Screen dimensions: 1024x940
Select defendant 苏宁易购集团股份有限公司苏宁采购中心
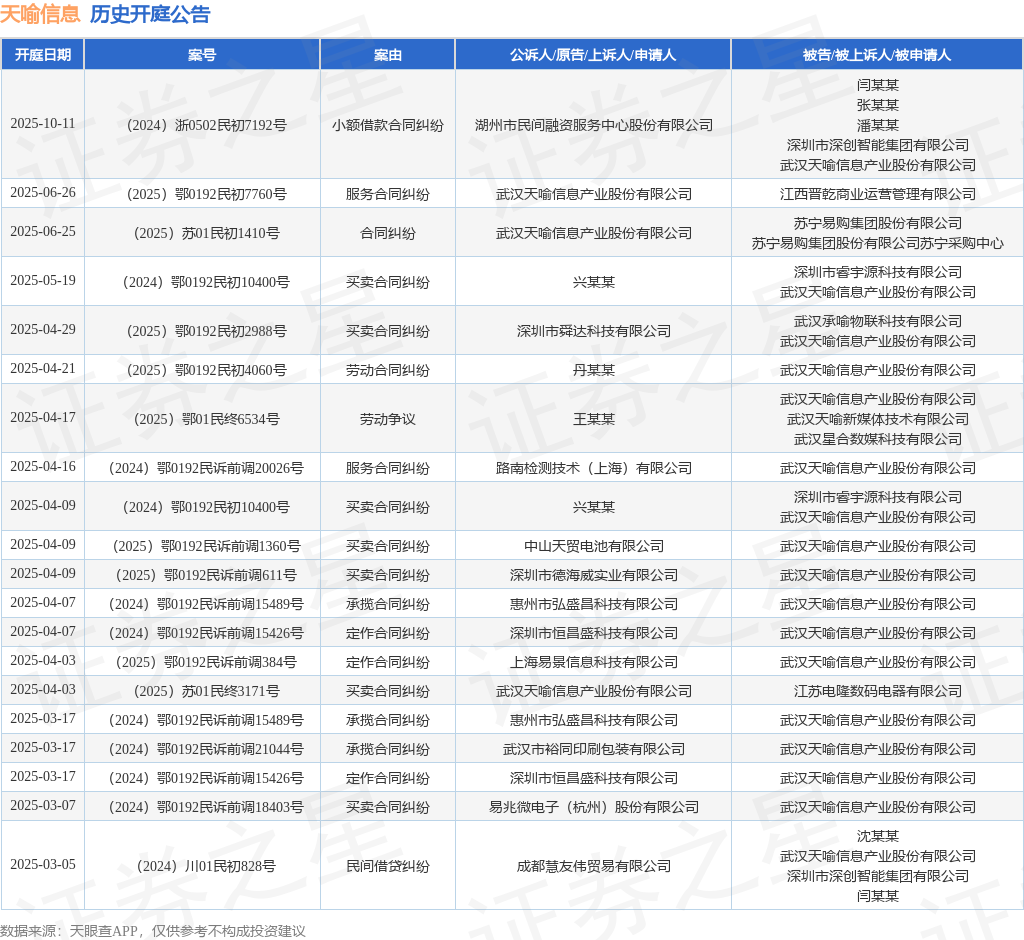(878, 244)
